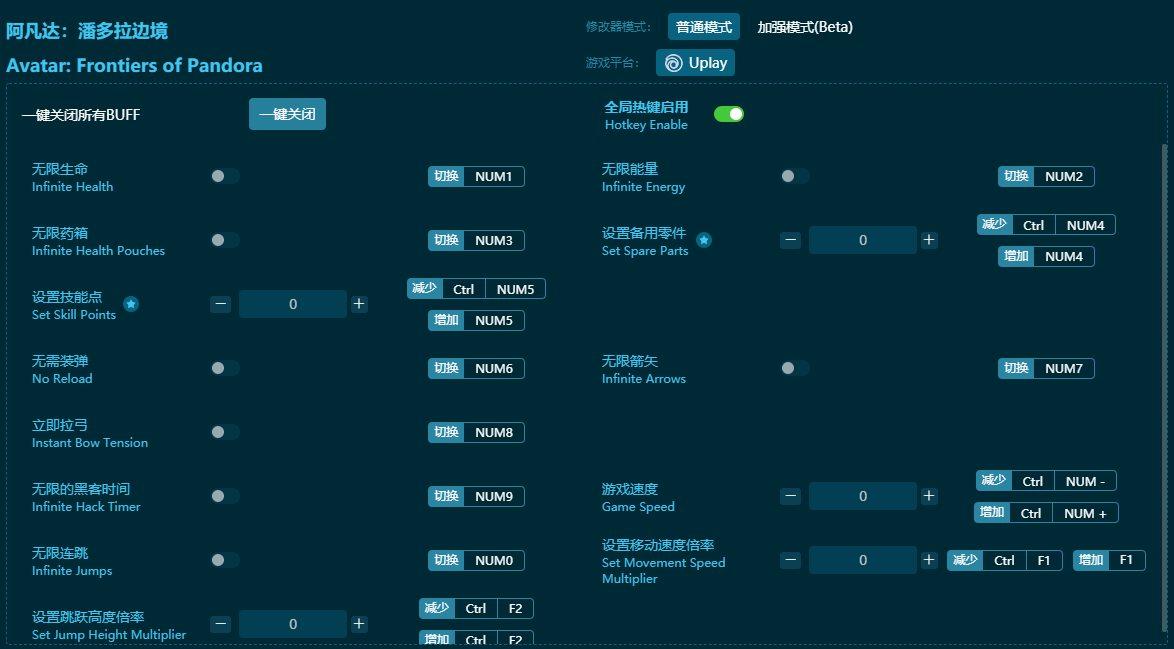Turn on No Reload switch

point(225,368)
